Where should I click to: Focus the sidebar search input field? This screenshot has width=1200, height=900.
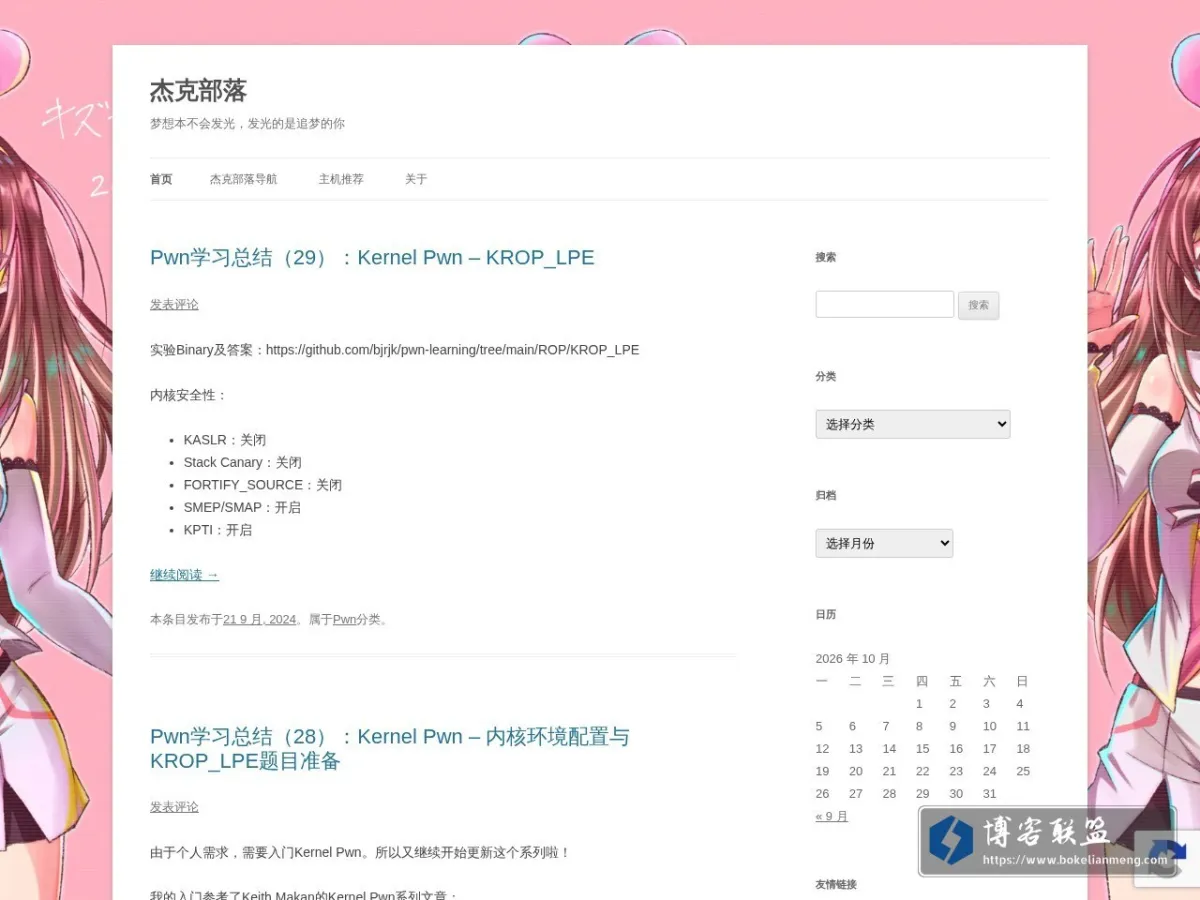click(885, 304)
